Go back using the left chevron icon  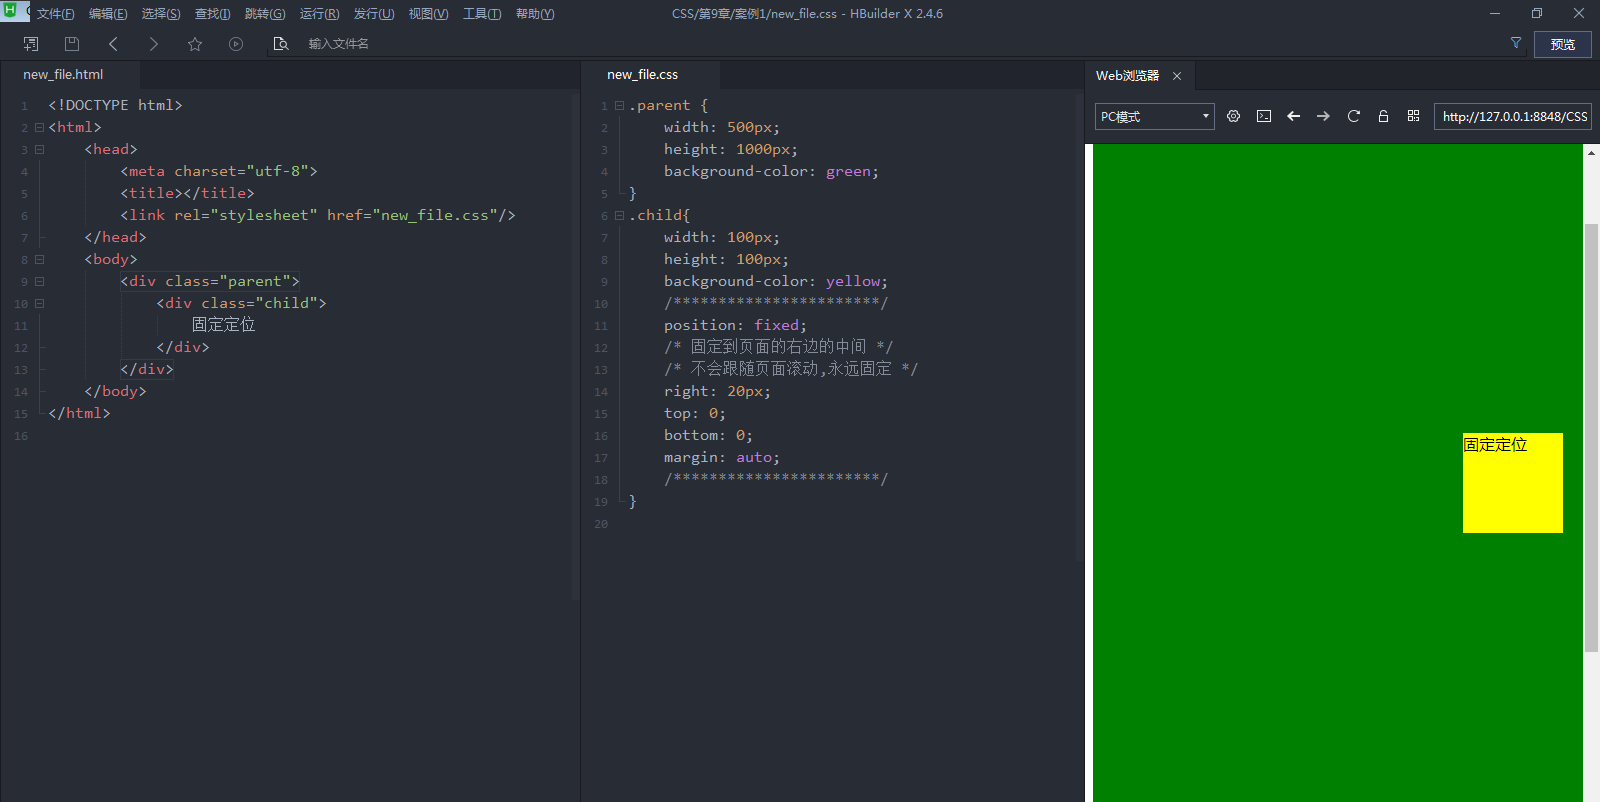coord(113,44)
